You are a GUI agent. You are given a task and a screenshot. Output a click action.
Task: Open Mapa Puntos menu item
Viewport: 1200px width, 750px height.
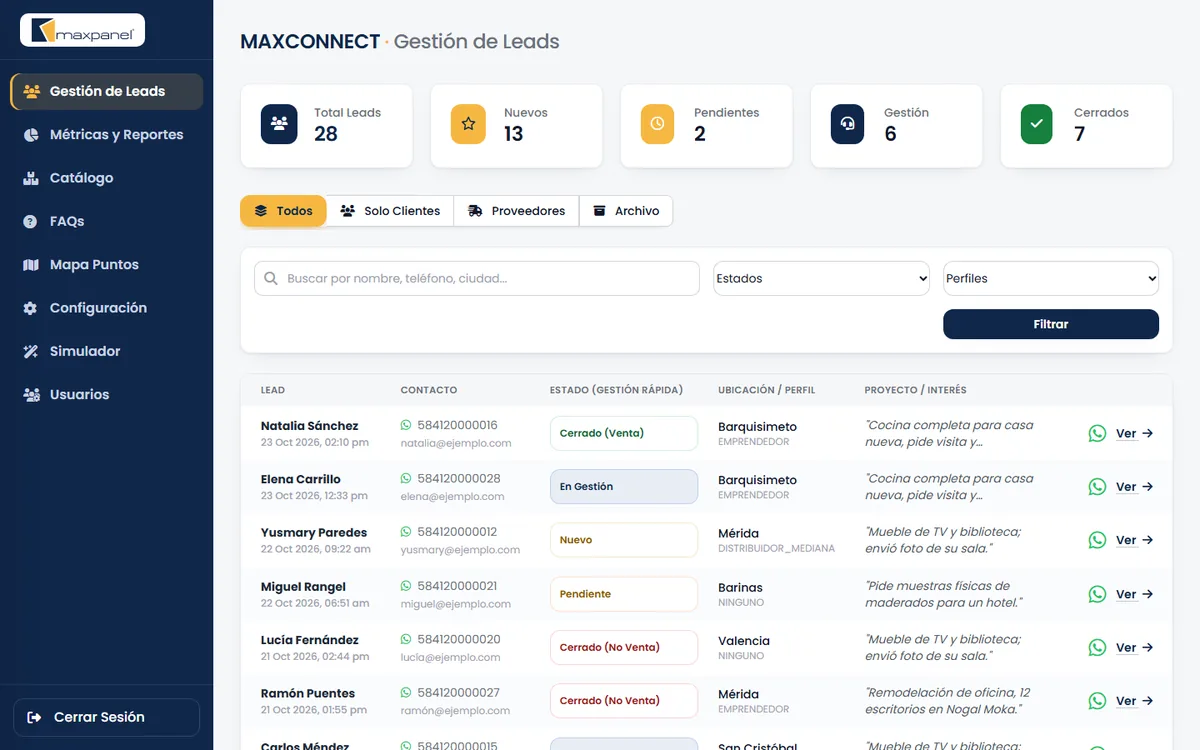[106, 265]
